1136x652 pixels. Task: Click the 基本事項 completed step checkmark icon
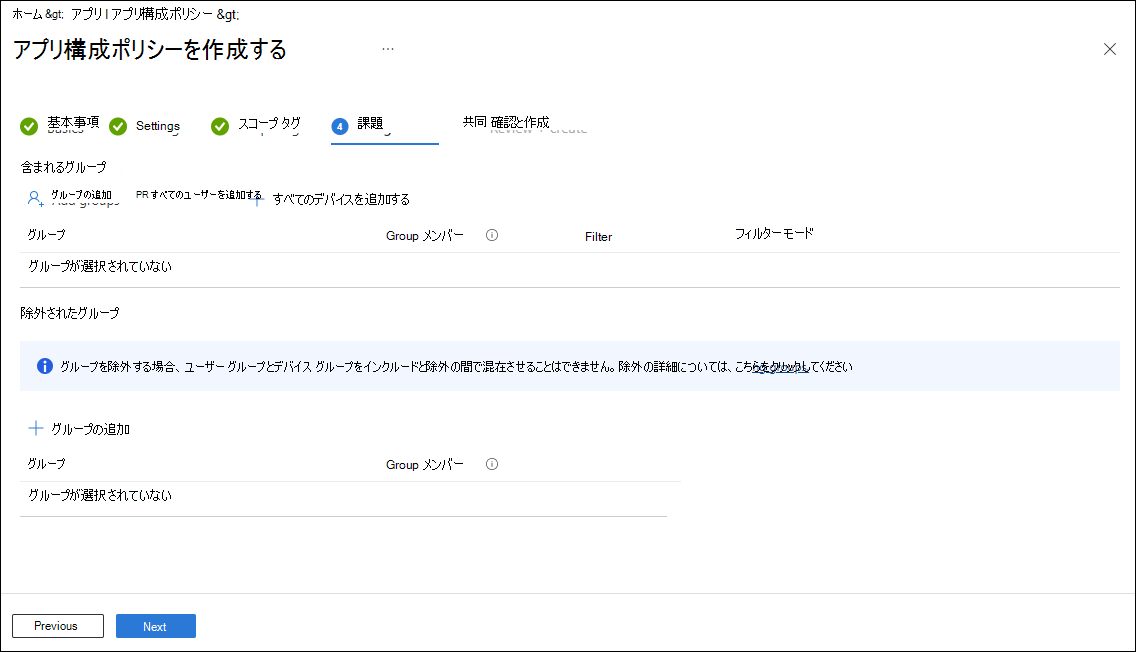29,126
